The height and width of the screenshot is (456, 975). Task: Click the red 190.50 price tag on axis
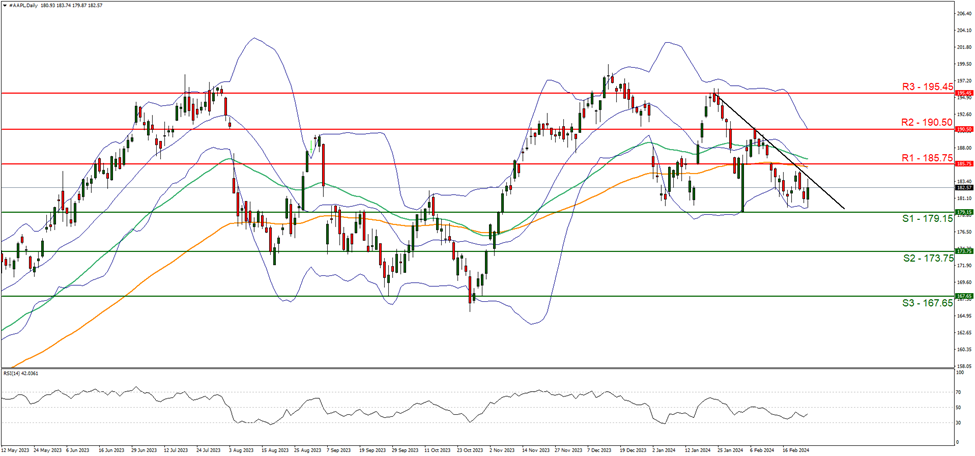click(x=964, y=129)
